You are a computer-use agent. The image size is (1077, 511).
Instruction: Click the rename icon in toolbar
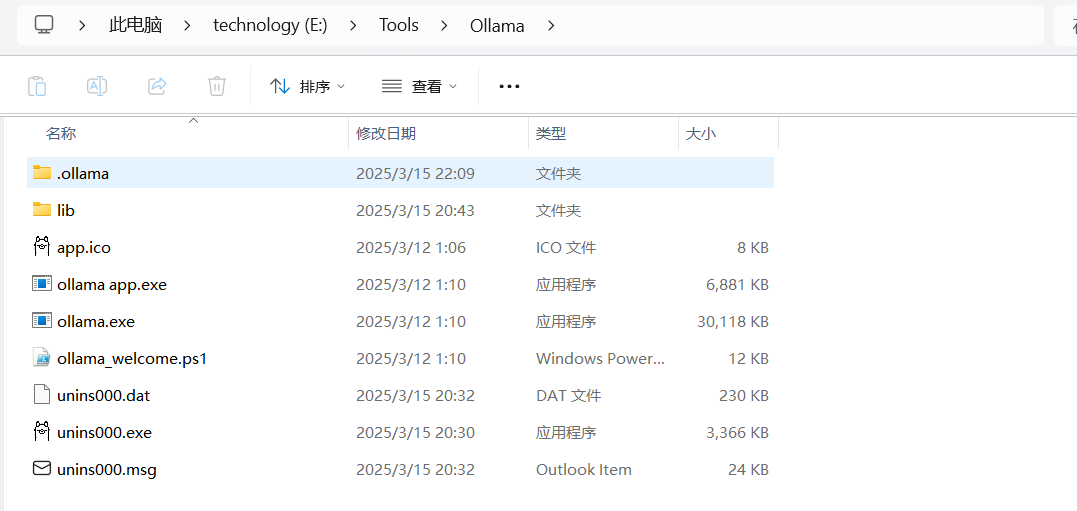(x=97, y=86)
